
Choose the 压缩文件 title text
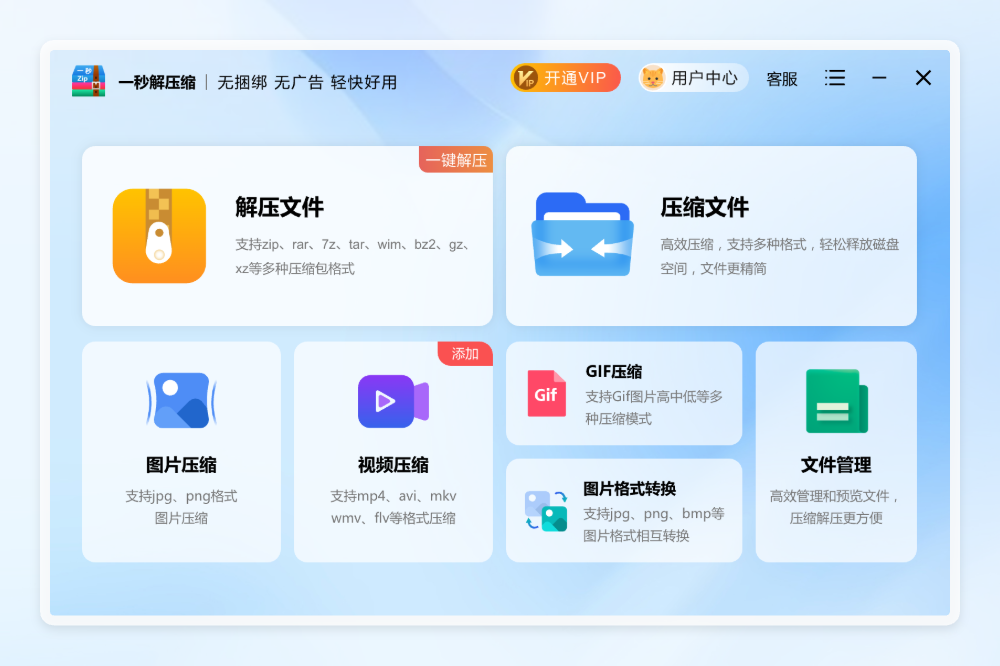(x=704, y=207)
